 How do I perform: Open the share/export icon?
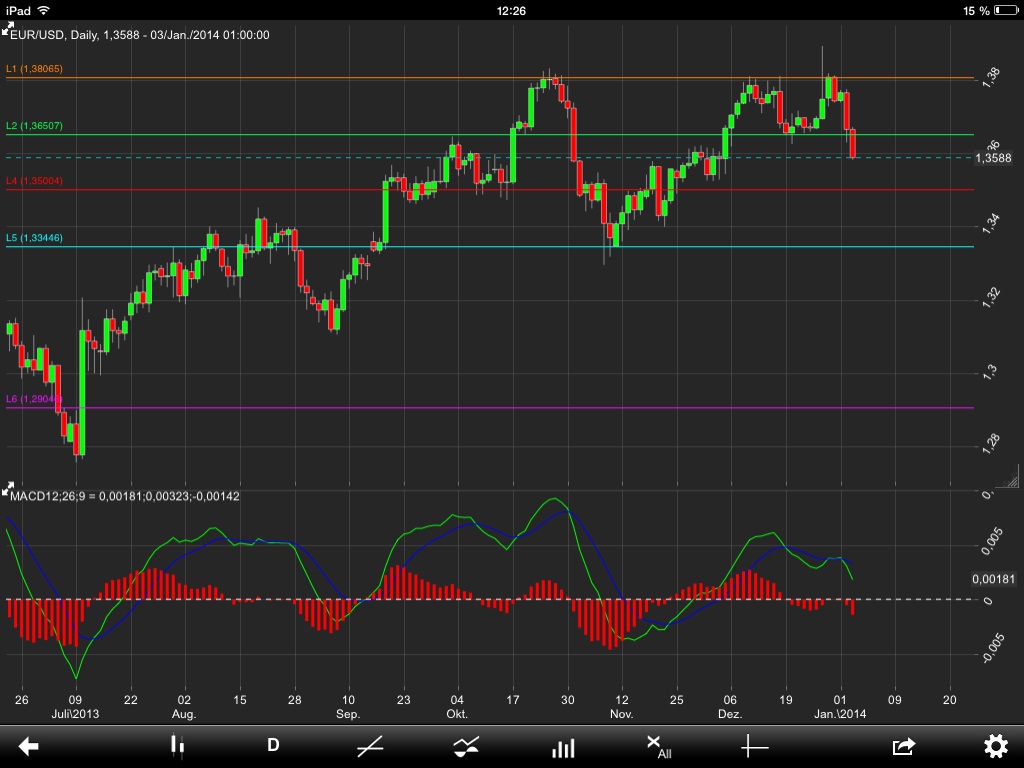point(901,747)
